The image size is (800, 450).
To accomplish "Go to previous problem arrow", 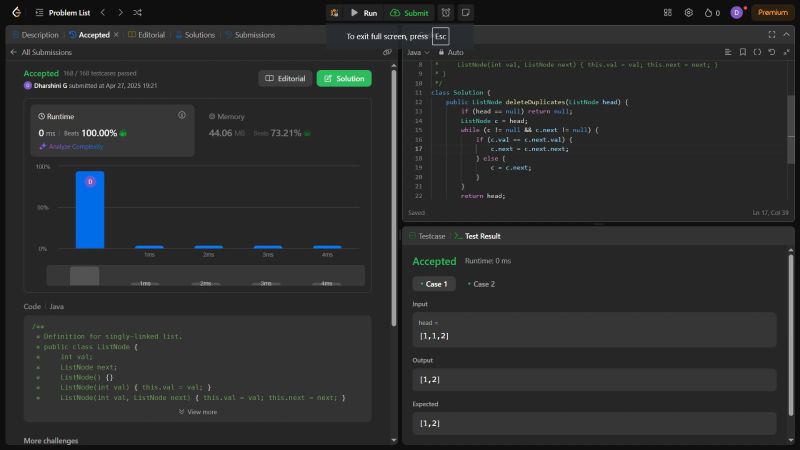I will click(103, 12).
